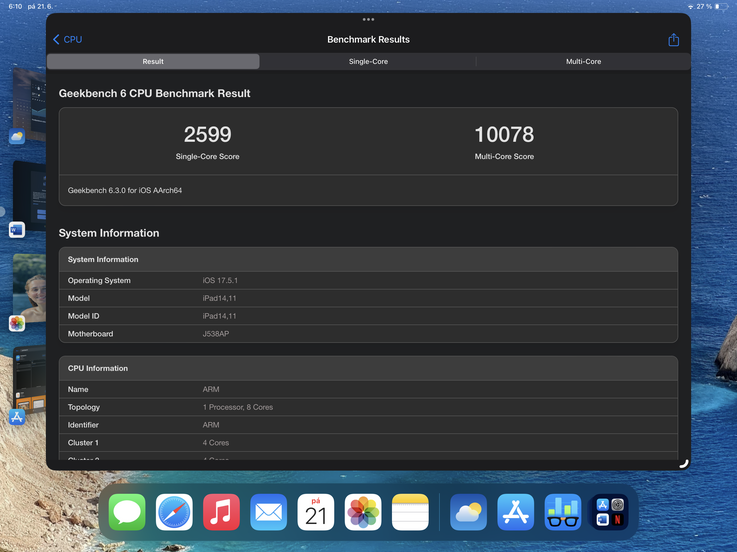Open the Multi-Core tab

pyautogui.click(x=583, y=62)
